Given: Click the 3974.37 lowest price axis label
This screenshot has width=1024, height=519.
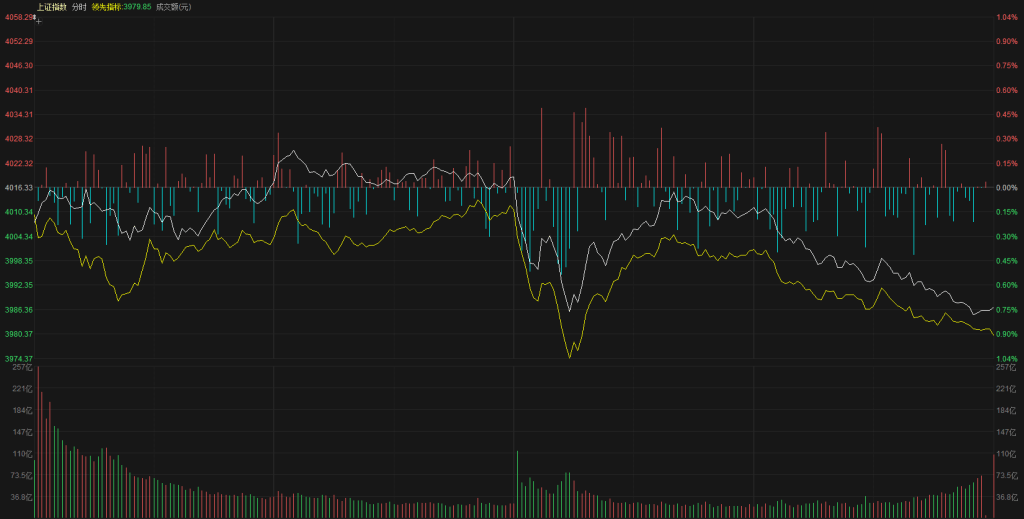Looking at the screenshot, I should coord(19,358).
